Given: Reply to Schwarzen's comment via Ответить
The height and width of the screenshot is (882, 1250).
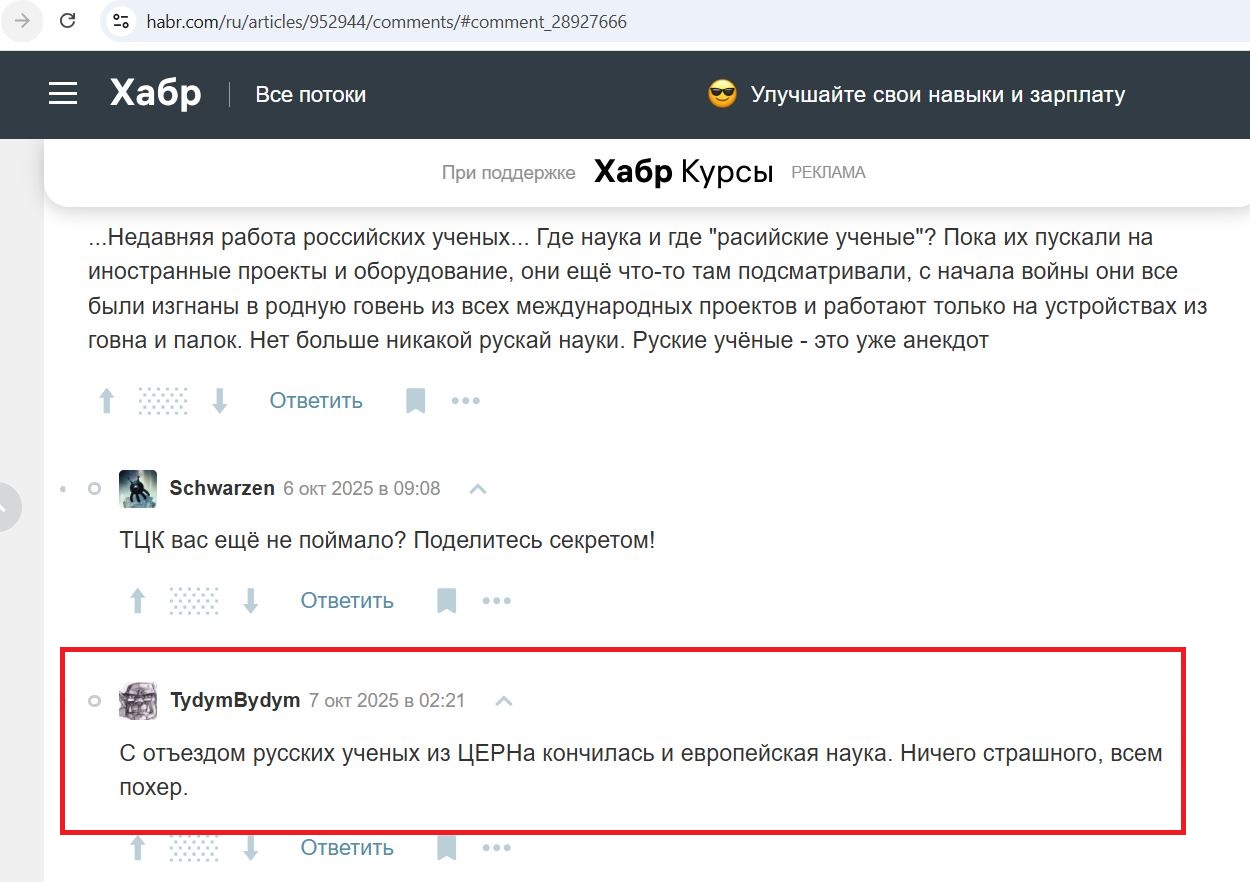Looking at the screenshot, I should (x=347, y=600).
